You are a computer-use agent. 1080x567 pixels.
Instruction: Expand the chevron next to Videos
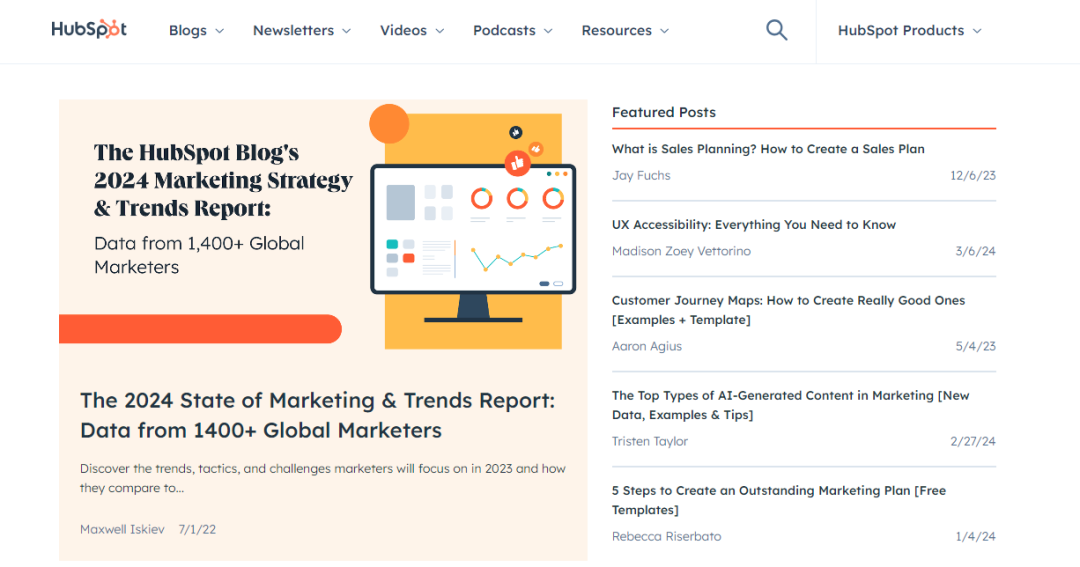(x=440, y=31)
